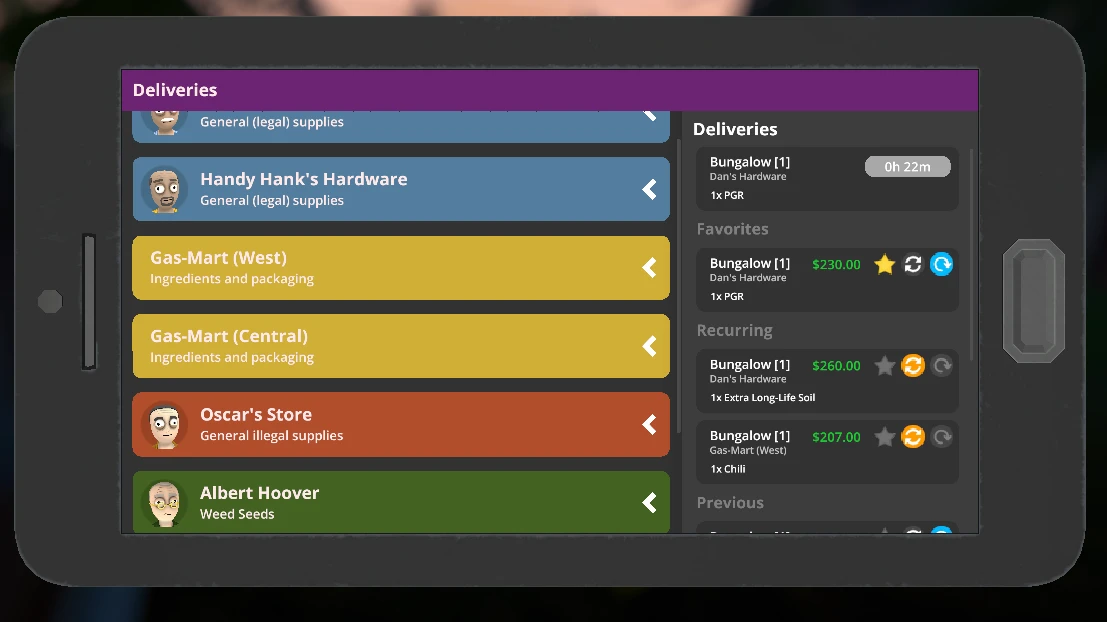Click the phone's raised side button on the right
This screenshot has width=1107, height=622.
pos(1034,301)
